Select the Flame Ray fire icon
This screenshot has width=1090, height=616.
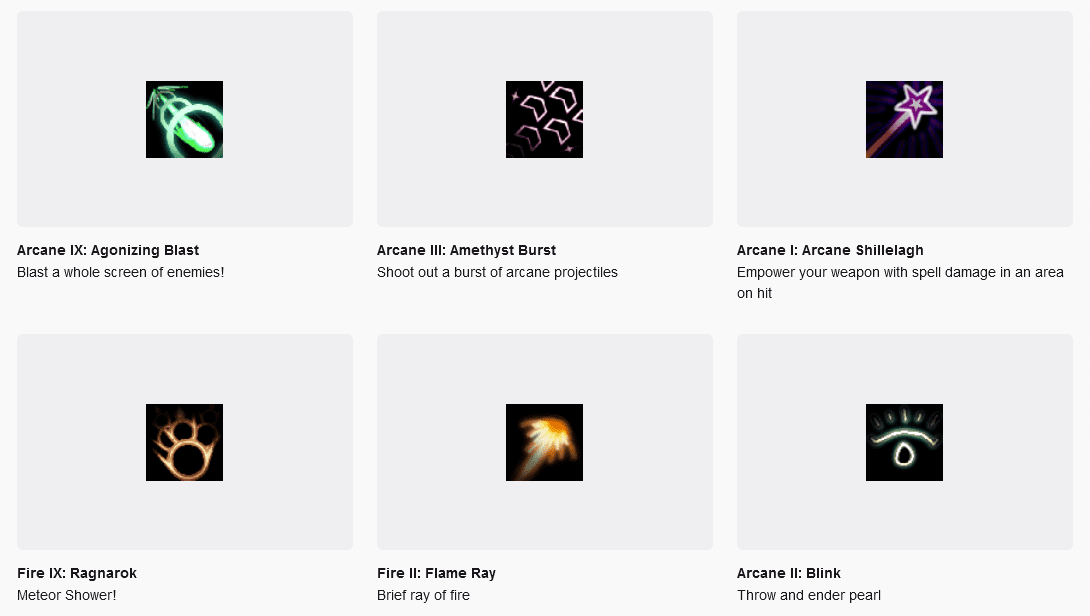click(544, 442)
